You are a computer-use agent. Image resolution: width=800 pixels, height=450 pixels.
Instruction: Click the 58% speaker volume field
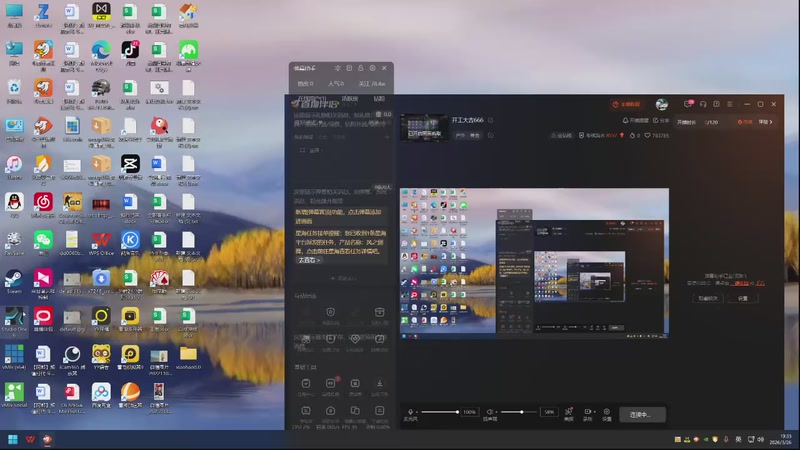[549, 412]
